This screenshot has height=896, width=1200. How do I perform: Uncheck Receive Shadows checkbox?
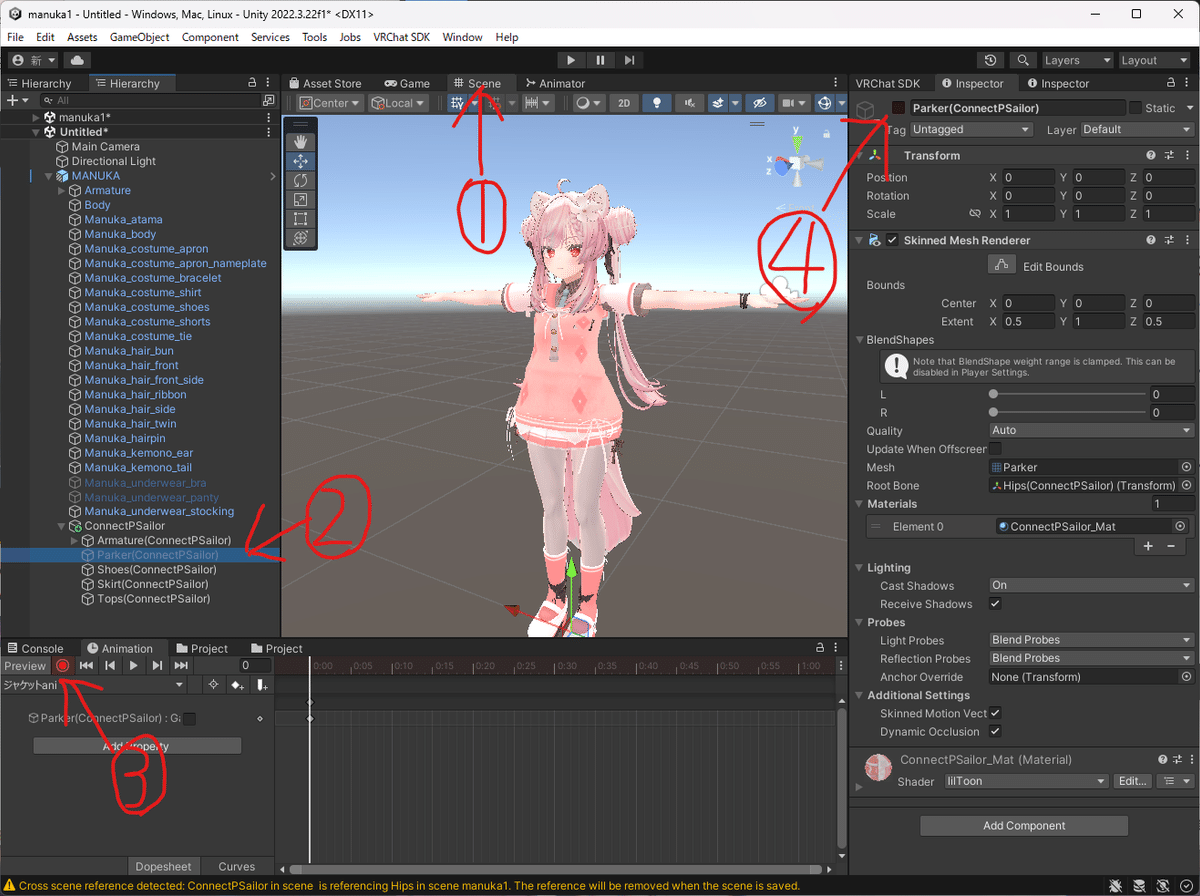pos(995,604)
